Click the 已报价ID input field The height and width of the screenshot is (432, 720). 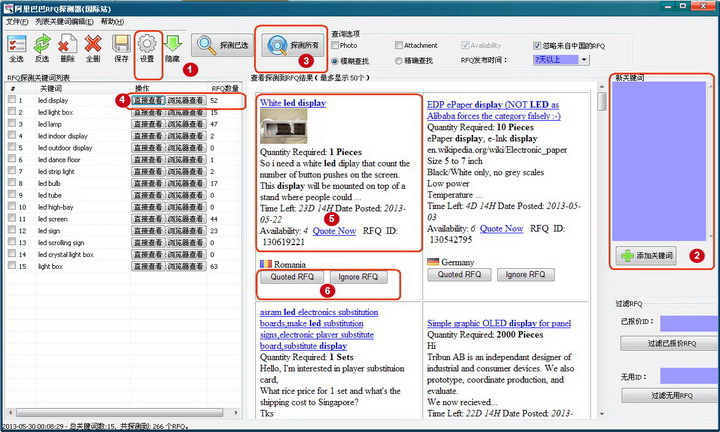click(x=690, y=323)
